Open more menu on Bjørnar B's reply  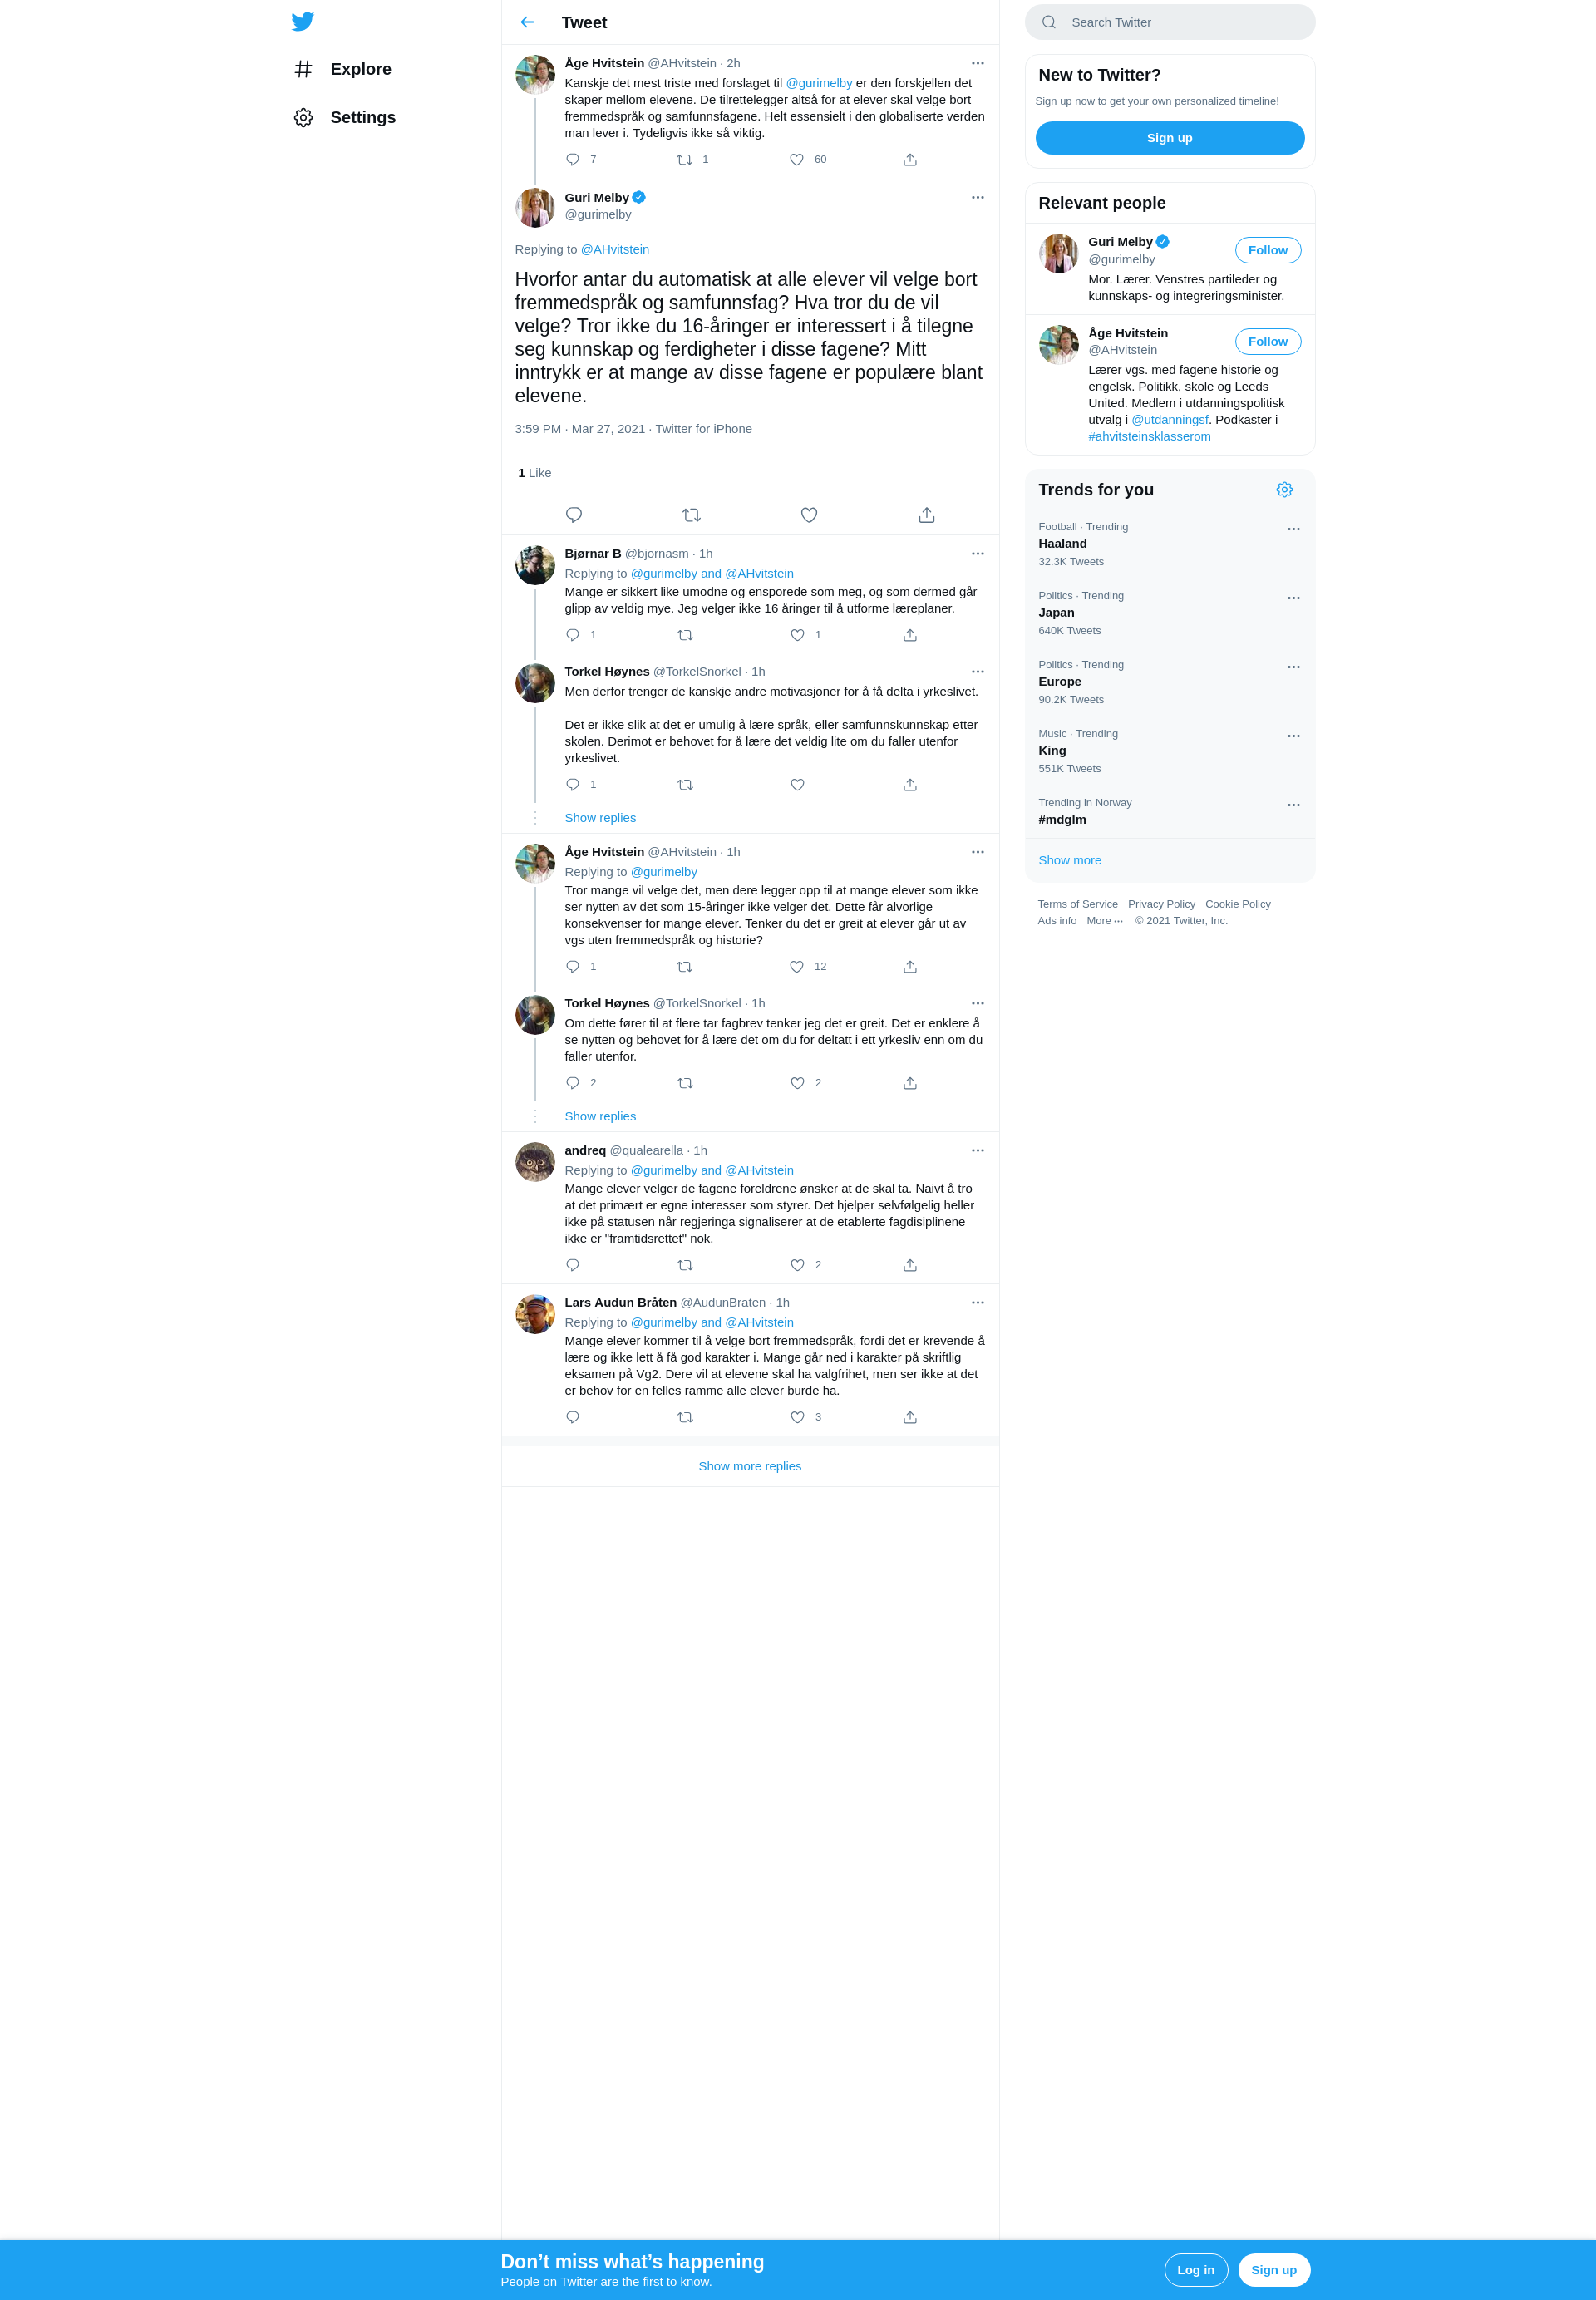click(x=978, y=553)
